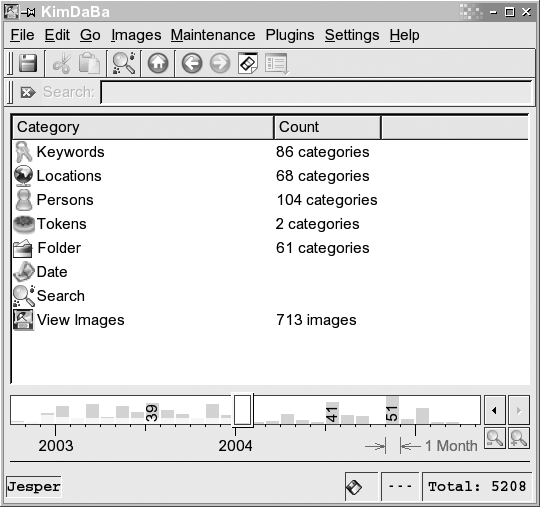Go to Home toolbar icon
This screenshot has width=540, height=507.
158,63
